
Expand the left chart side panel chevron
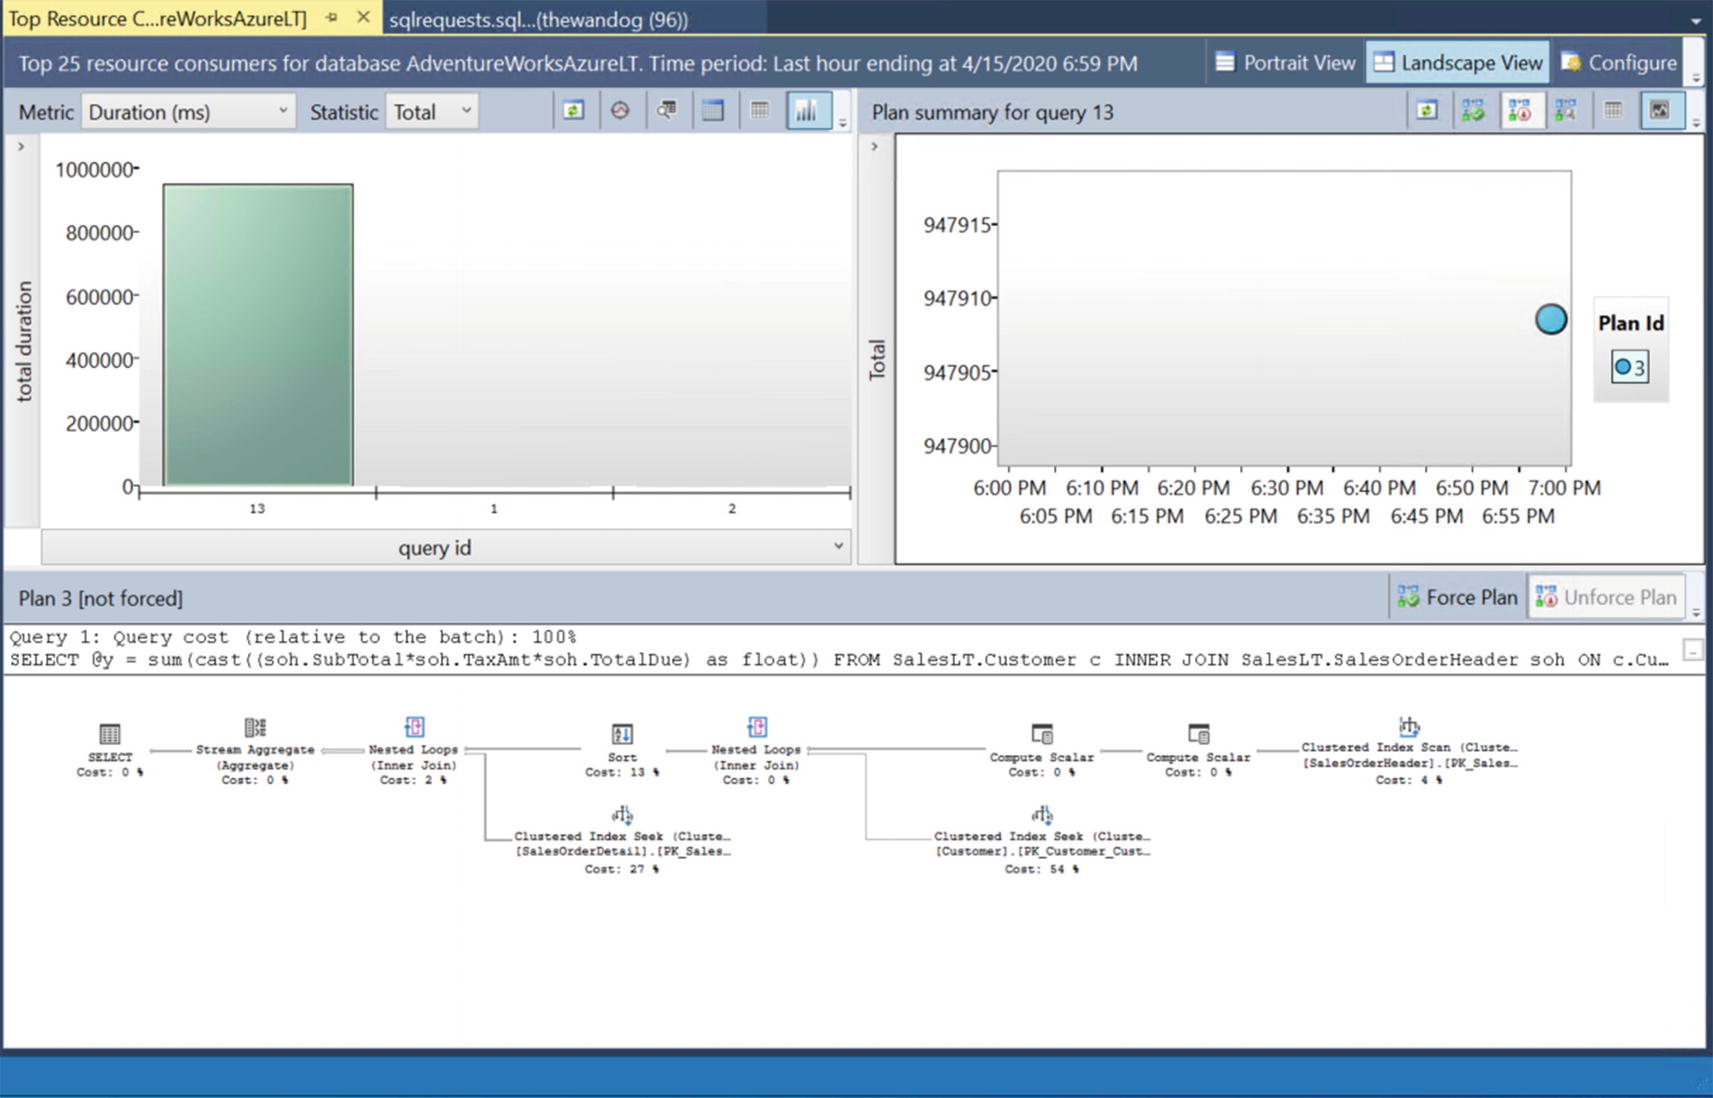[x=21, y=146]
